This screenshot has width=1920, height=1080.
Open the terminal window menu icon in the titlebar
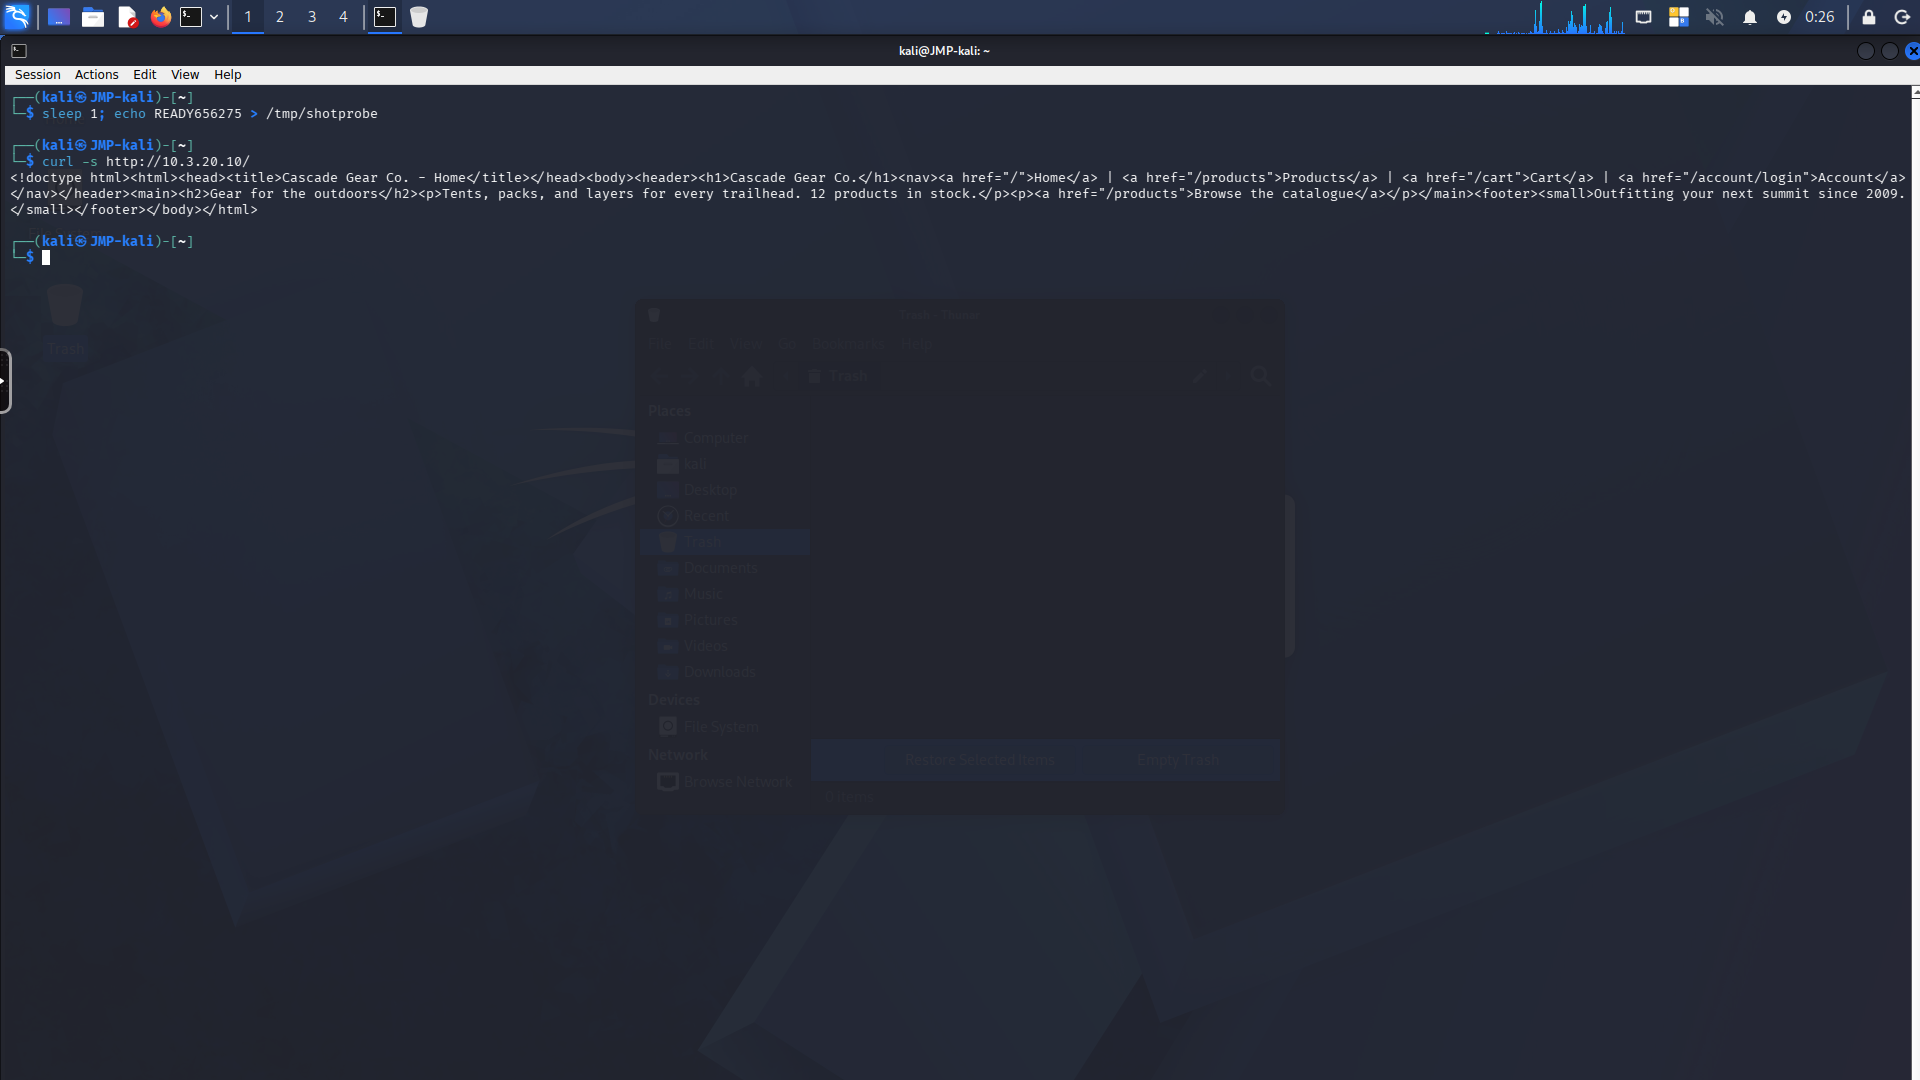pyautogui.click(x=19, y=51)
